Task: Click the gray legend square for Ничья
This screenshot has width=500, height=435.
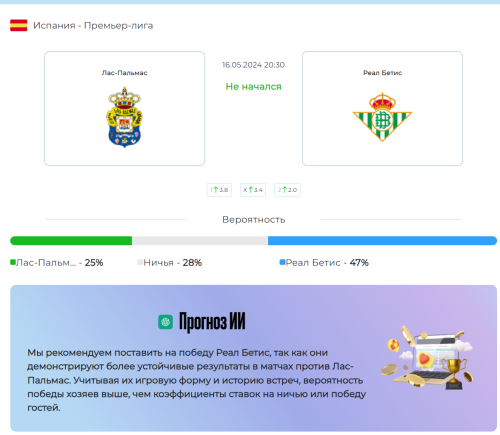Action: tap(140, 262)
